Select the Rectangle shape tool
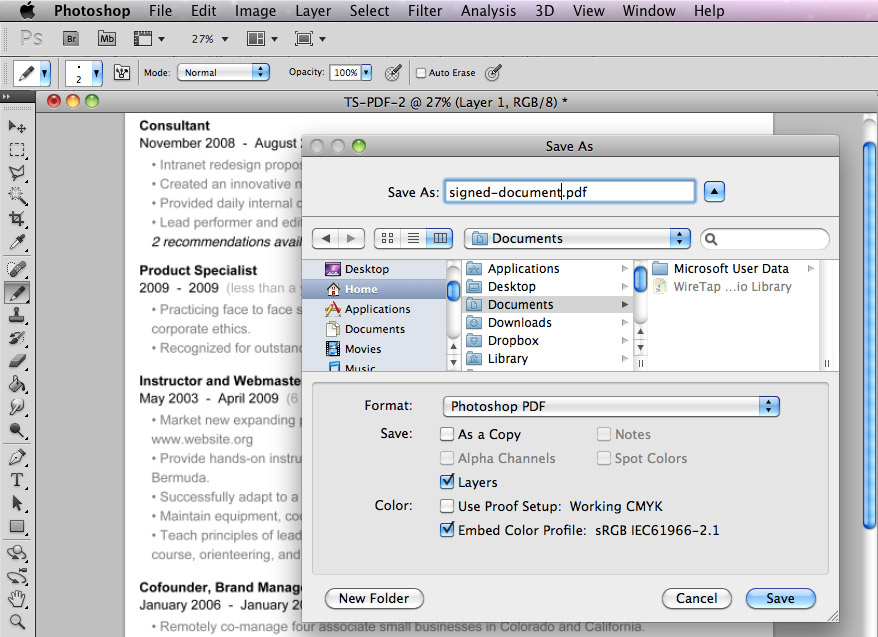This screenshot has width=878, height=637. pos(17,526)
